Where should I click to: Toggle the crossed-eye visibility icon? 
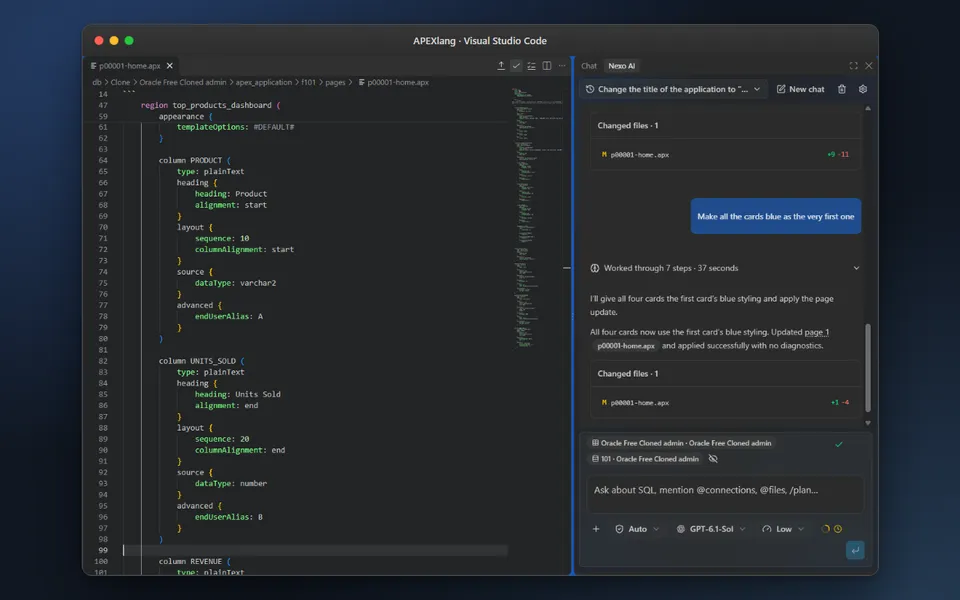713,459
